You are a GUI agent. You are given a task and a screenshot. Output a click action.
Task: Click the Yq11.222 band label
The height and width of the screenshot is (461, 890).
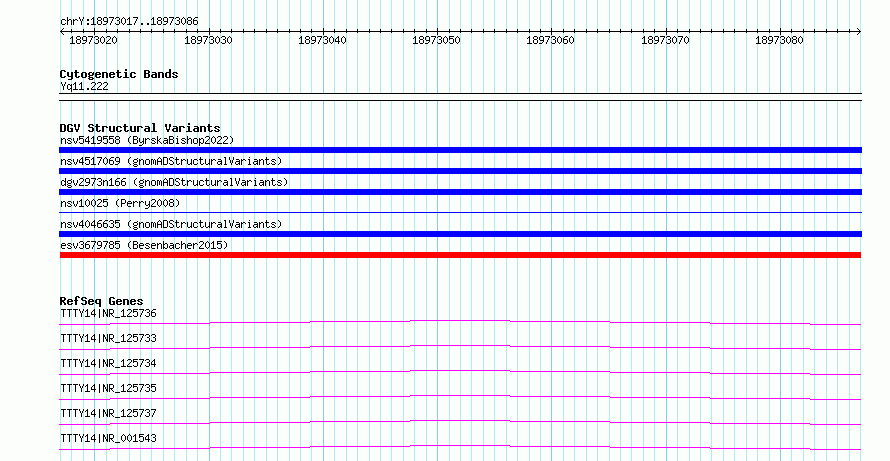(84, 86)
